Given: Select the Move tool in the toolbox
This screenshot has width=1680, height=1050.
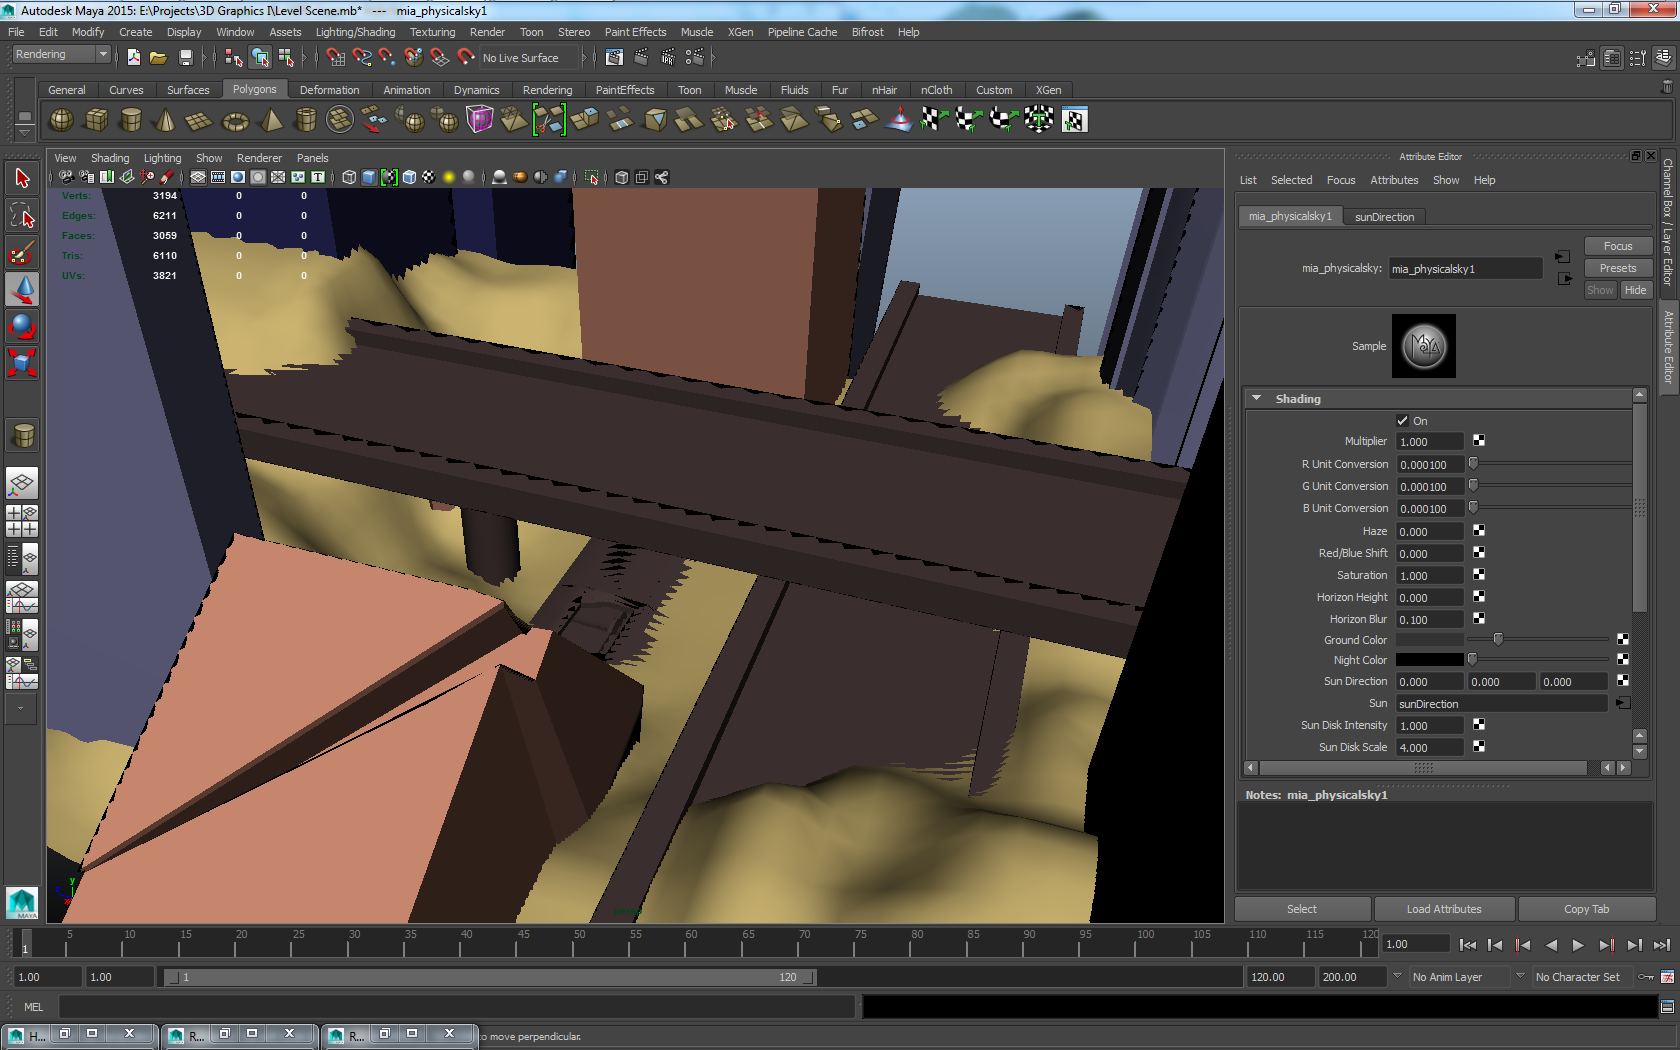Looking at the screenshot, I should pos(21,289).
